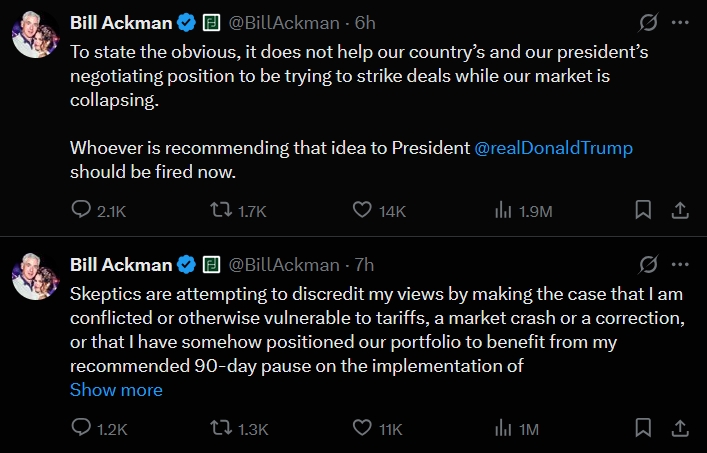Expand second tweet with Show more
The image size is (707, 453).
pyautogui.click(x=116, y=390)
